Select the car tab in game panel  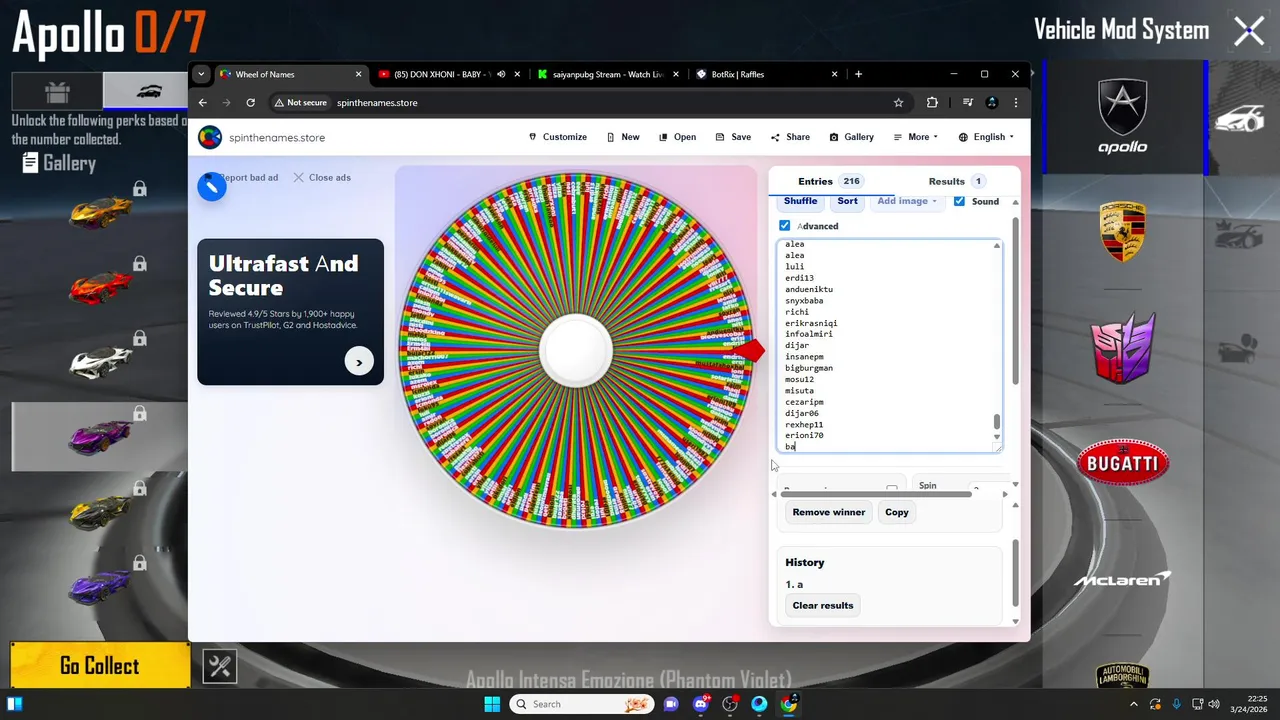(x=148, y=91)
